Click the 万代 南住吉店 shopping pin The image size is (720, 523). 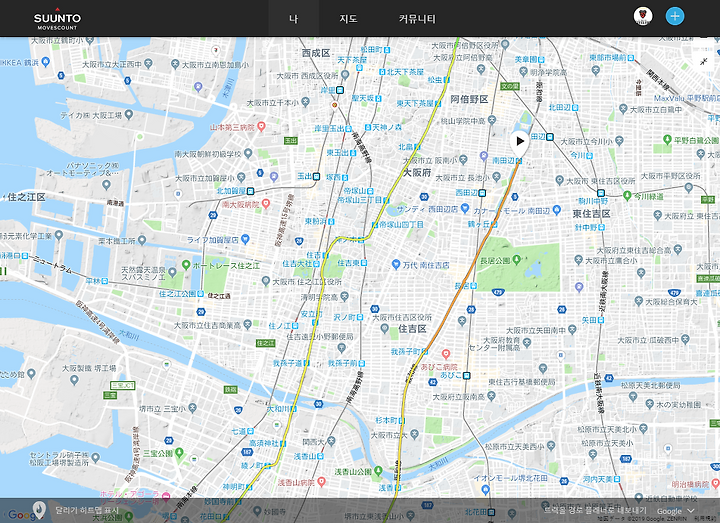pyautogui.click(x=396, y=264)
